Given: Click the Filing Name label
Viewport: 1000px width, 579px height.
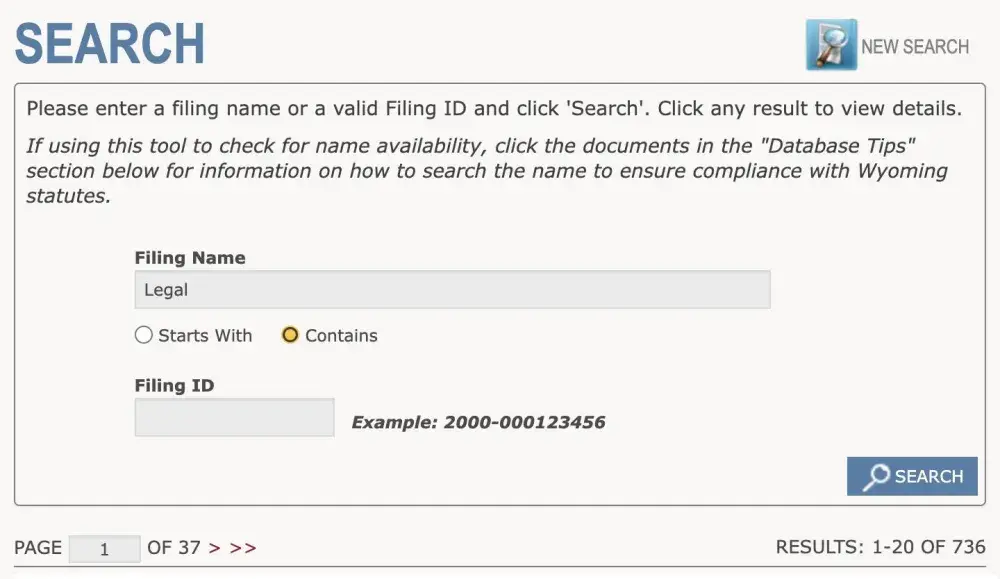Looking at the screenshot, I should click(190, 258).
